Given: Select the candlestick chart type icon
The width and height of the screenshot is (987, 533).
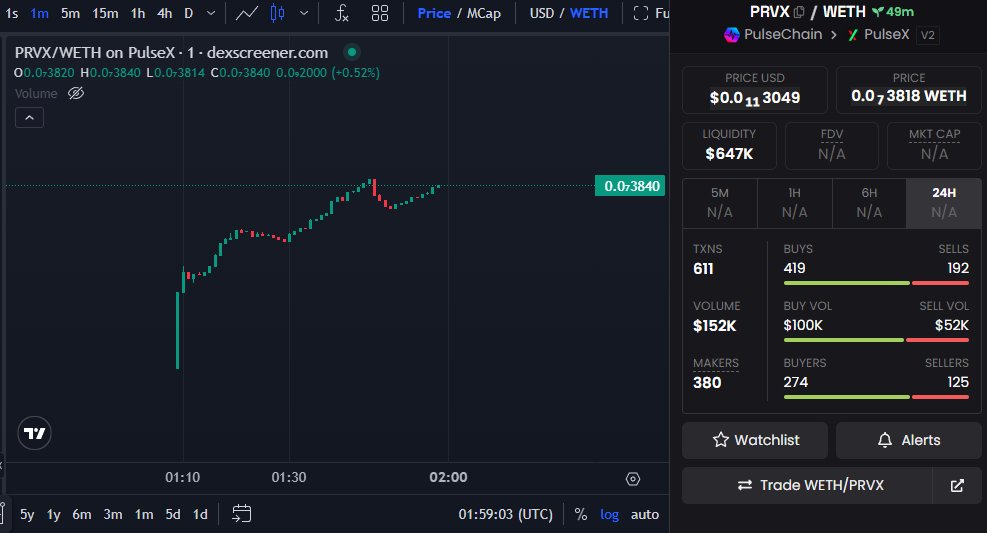Looking at the screenshot, I should coord(277,13).
